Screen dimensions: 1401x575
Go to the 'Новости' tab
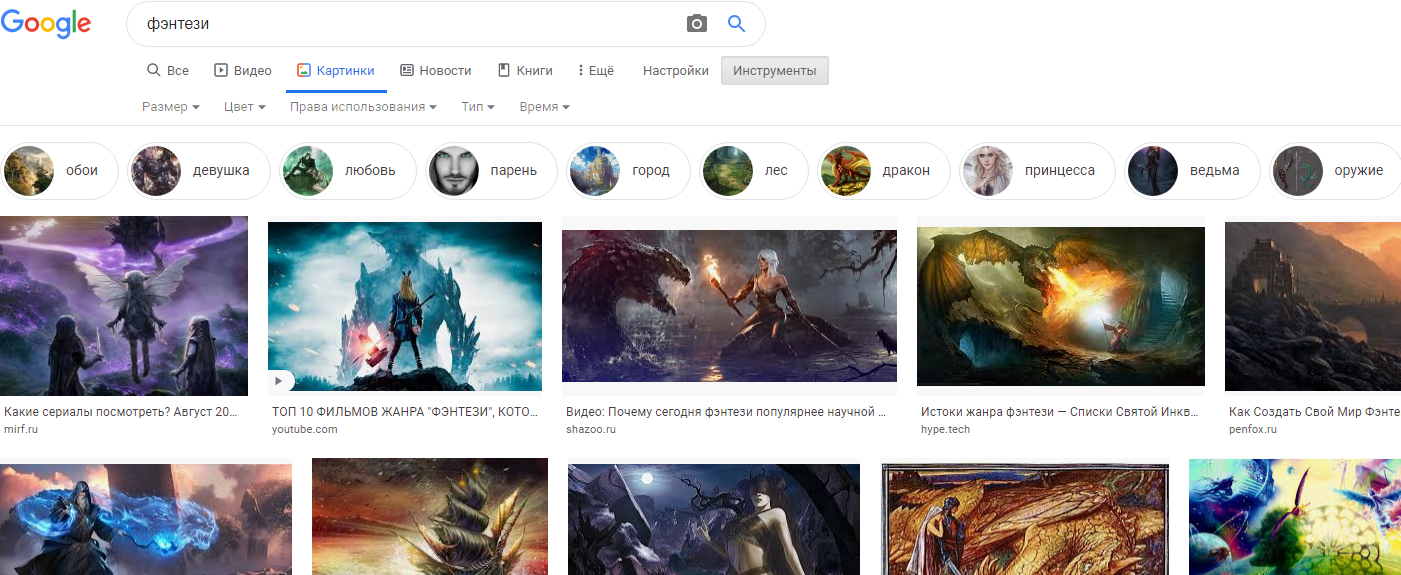(435, 71)
